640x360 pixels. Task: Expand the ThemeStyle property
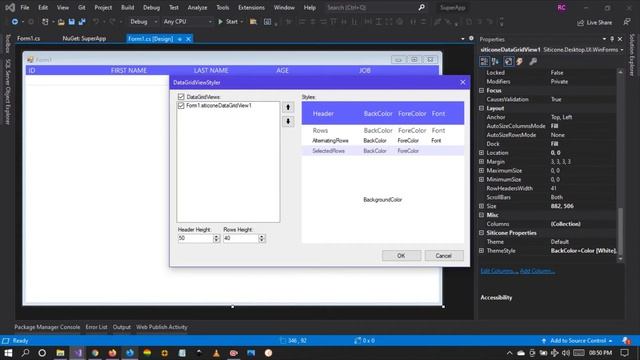[482, 251]
